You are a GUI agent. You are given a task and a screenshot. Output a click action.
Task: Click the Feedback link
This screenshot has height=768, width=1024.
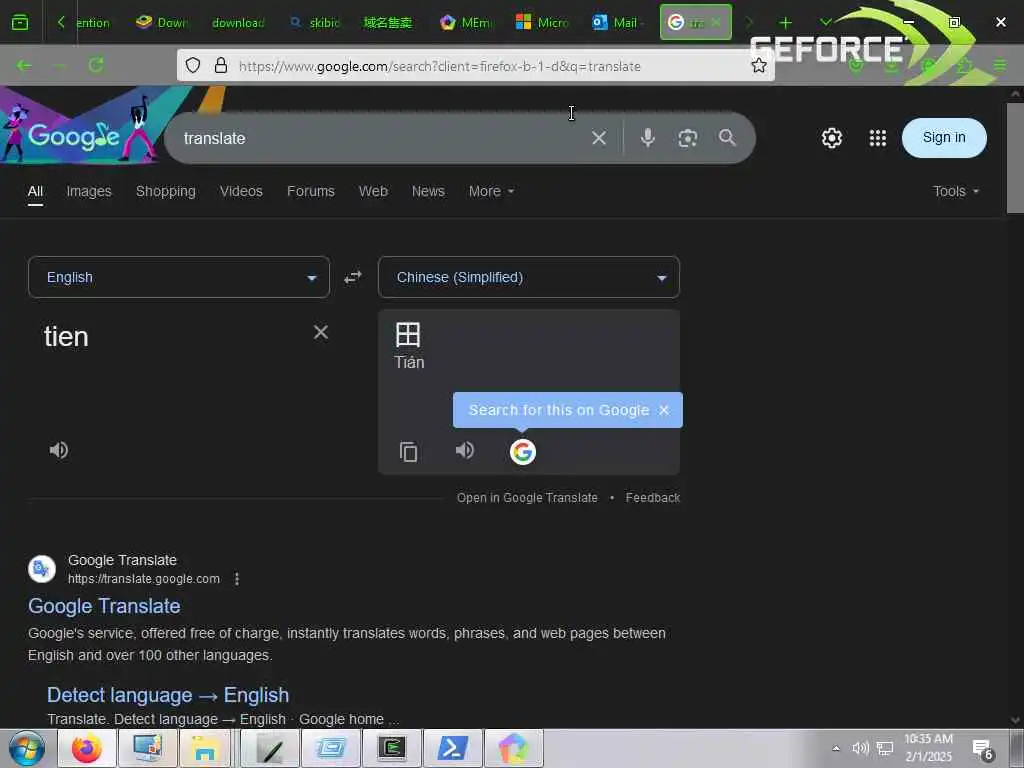coord(652,498)
